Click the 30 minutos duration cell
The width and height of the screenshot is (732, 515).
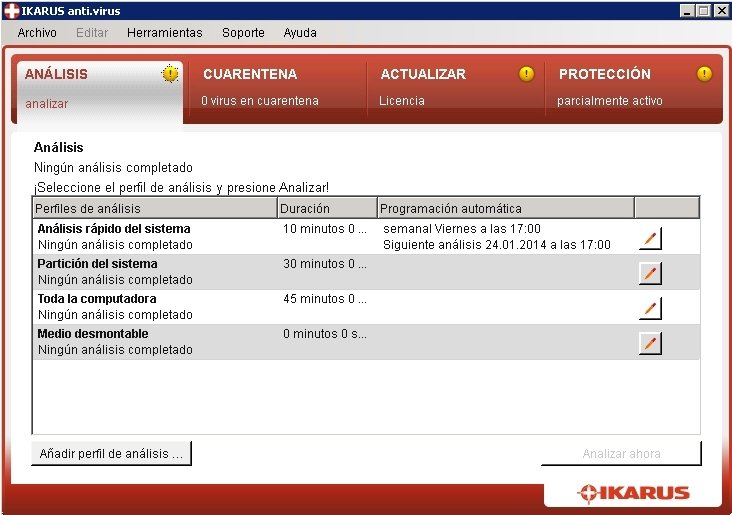pyautogui.click(x=325, y=264)
